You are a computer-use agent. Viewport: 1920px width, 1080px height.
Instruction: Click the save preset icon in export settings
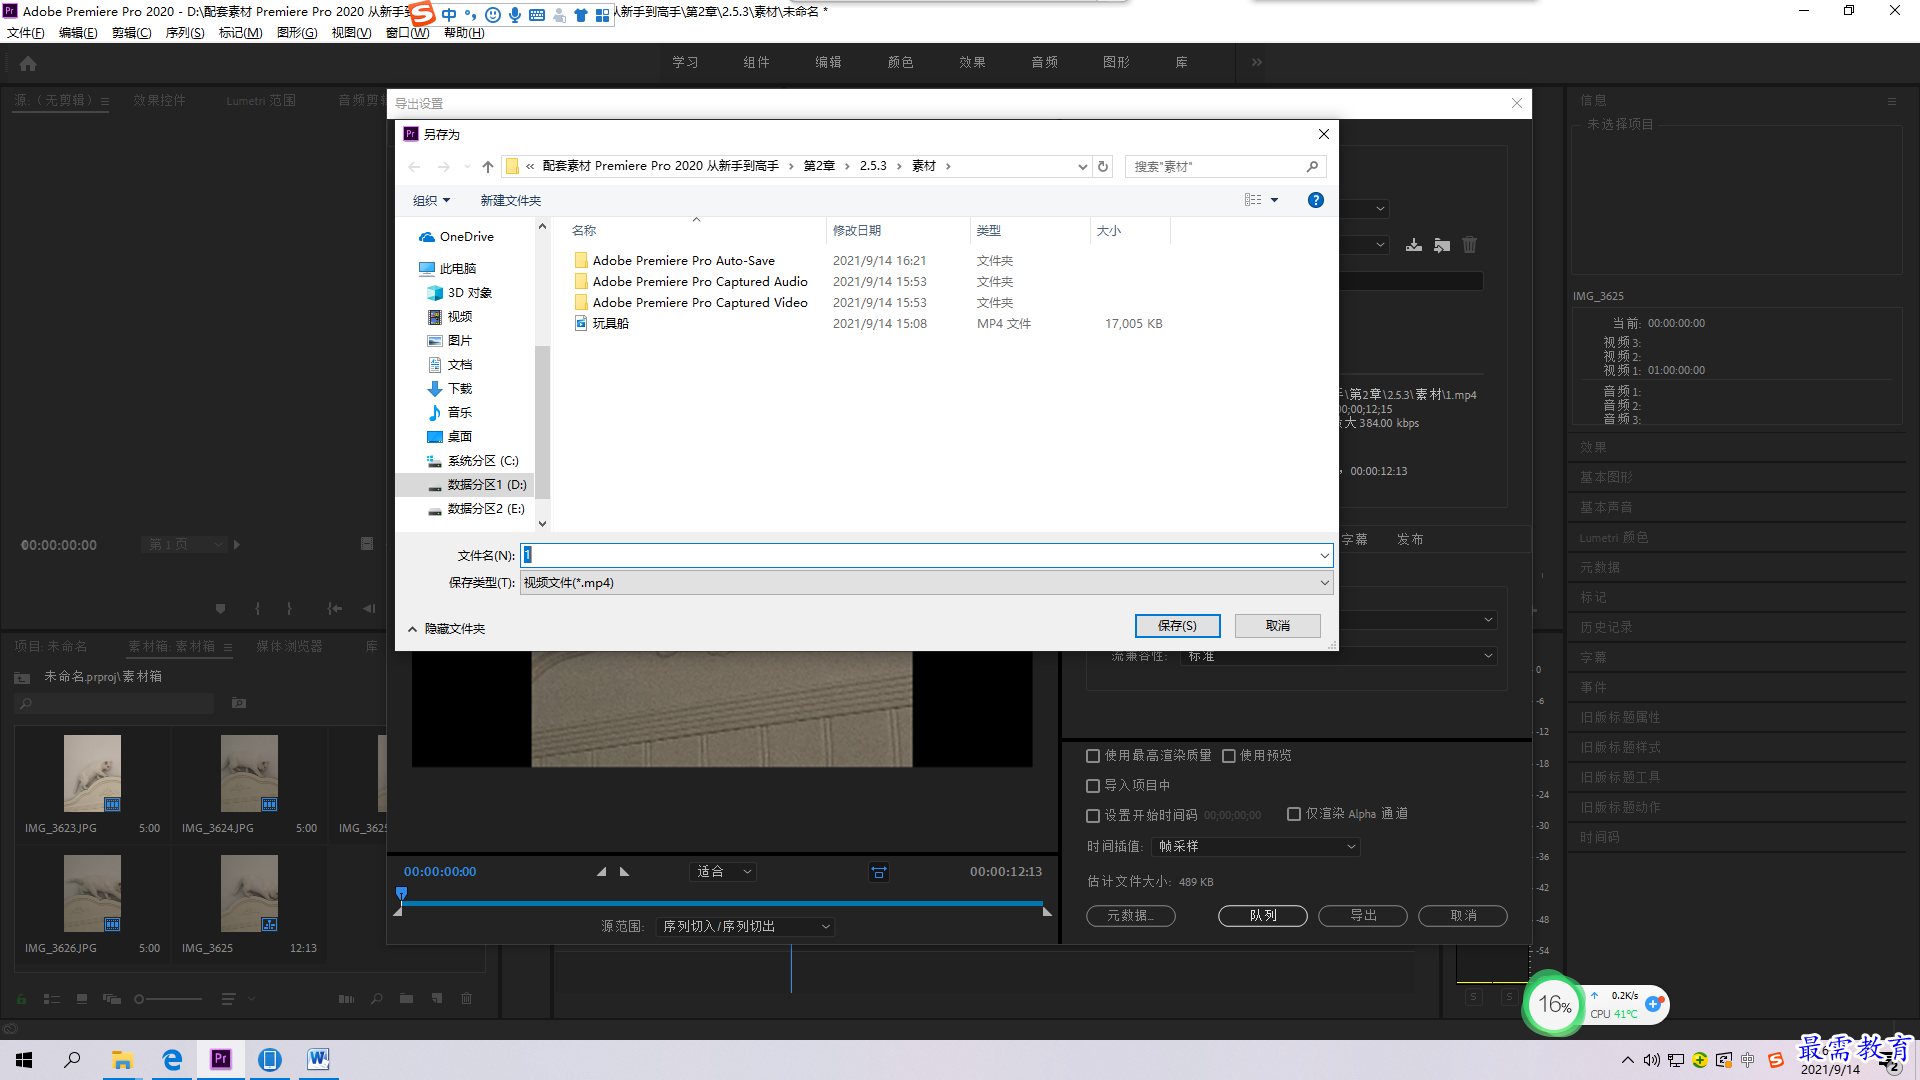(1414, 245)
